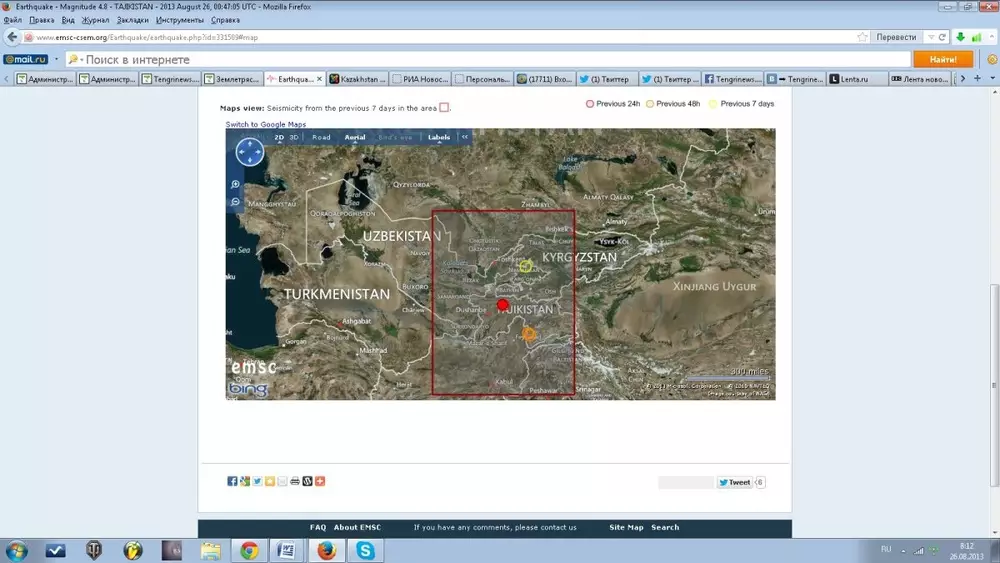Click the red earthquake marker in Tajikistan
Screen dimensions: 1000x563
pyautogui.click(x=503, y=304)
